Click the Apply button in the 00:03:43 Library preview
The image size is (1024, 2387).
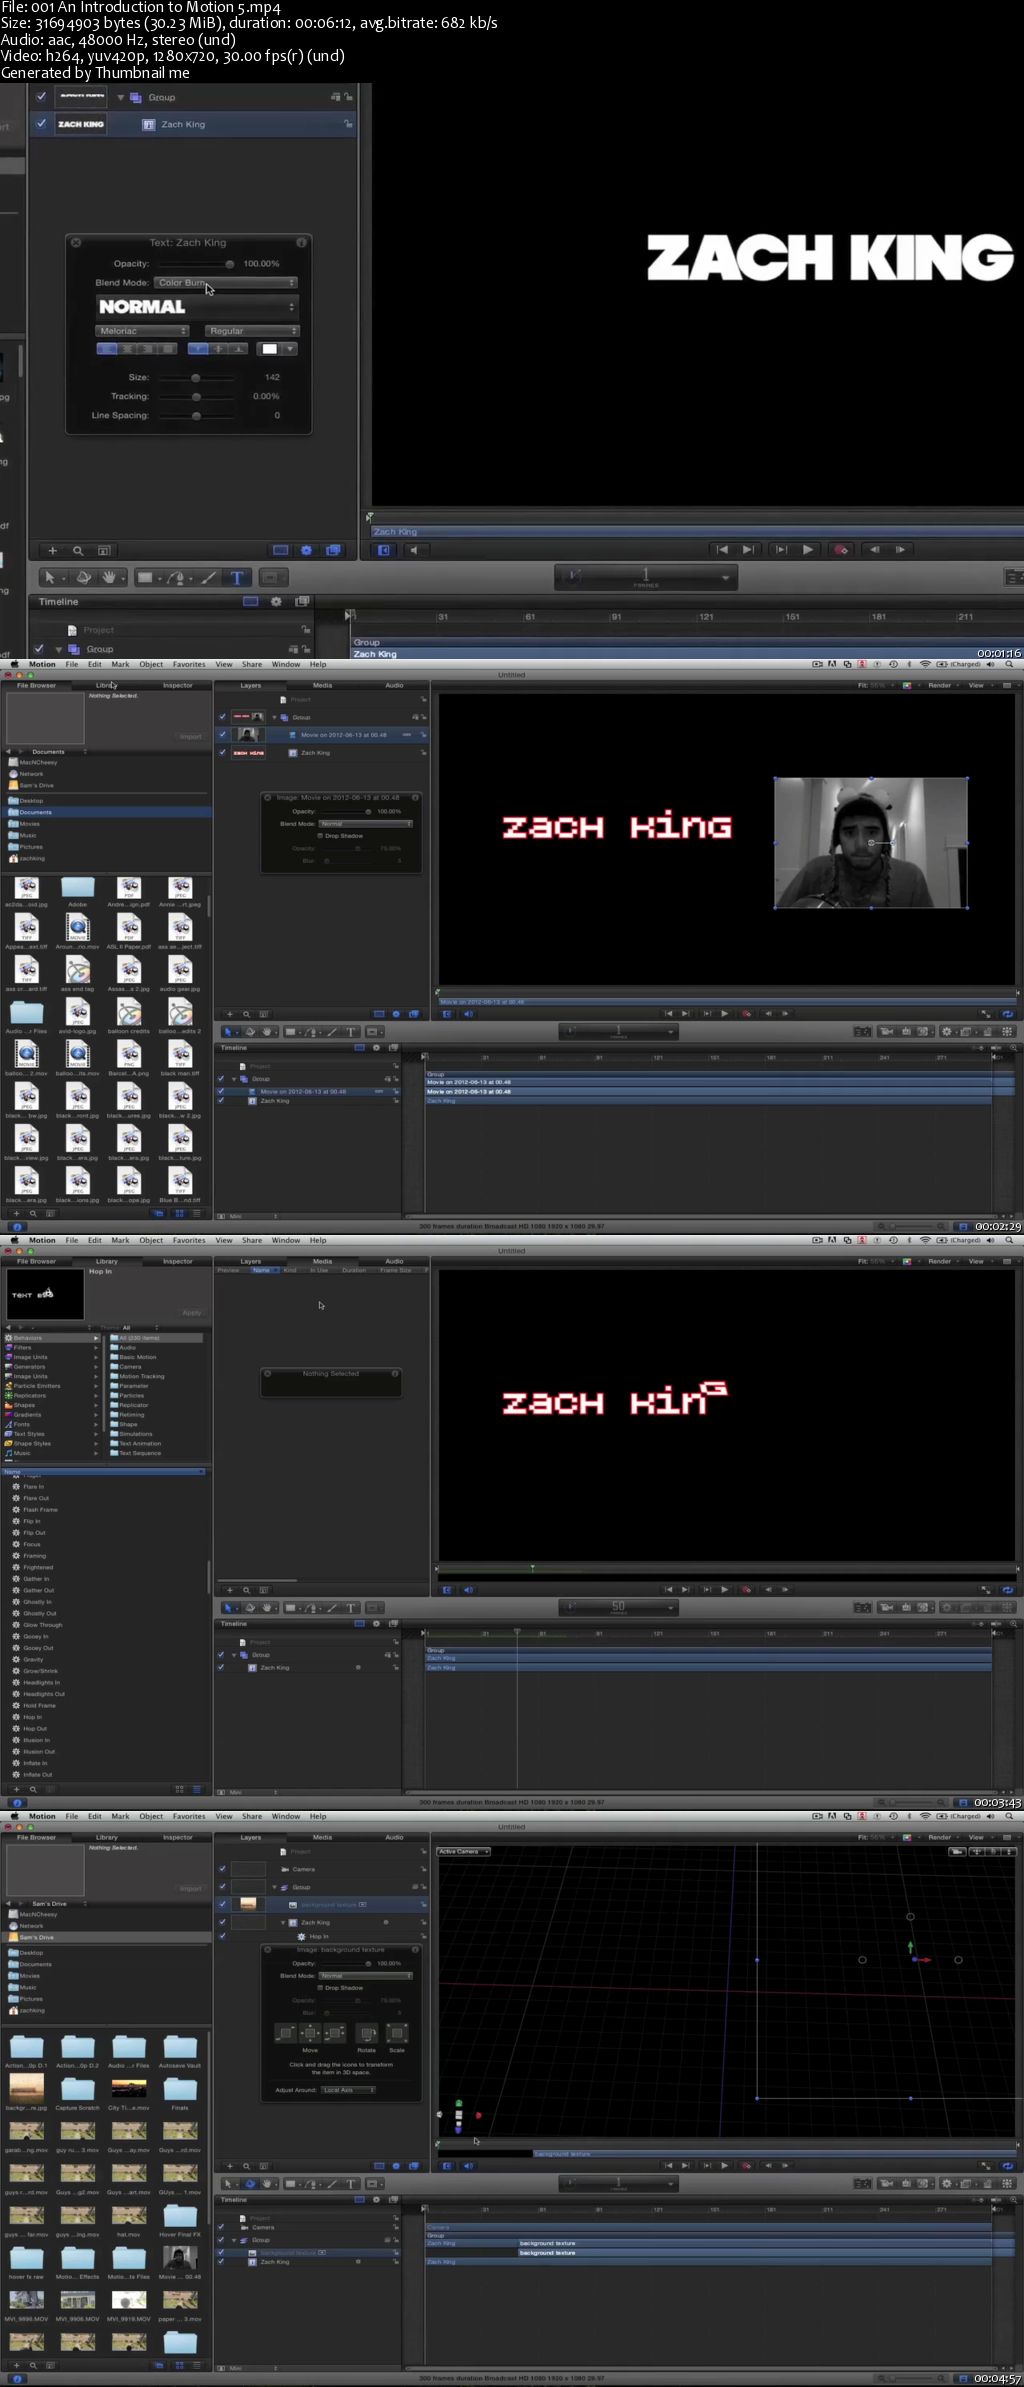tap(191, 1313)
